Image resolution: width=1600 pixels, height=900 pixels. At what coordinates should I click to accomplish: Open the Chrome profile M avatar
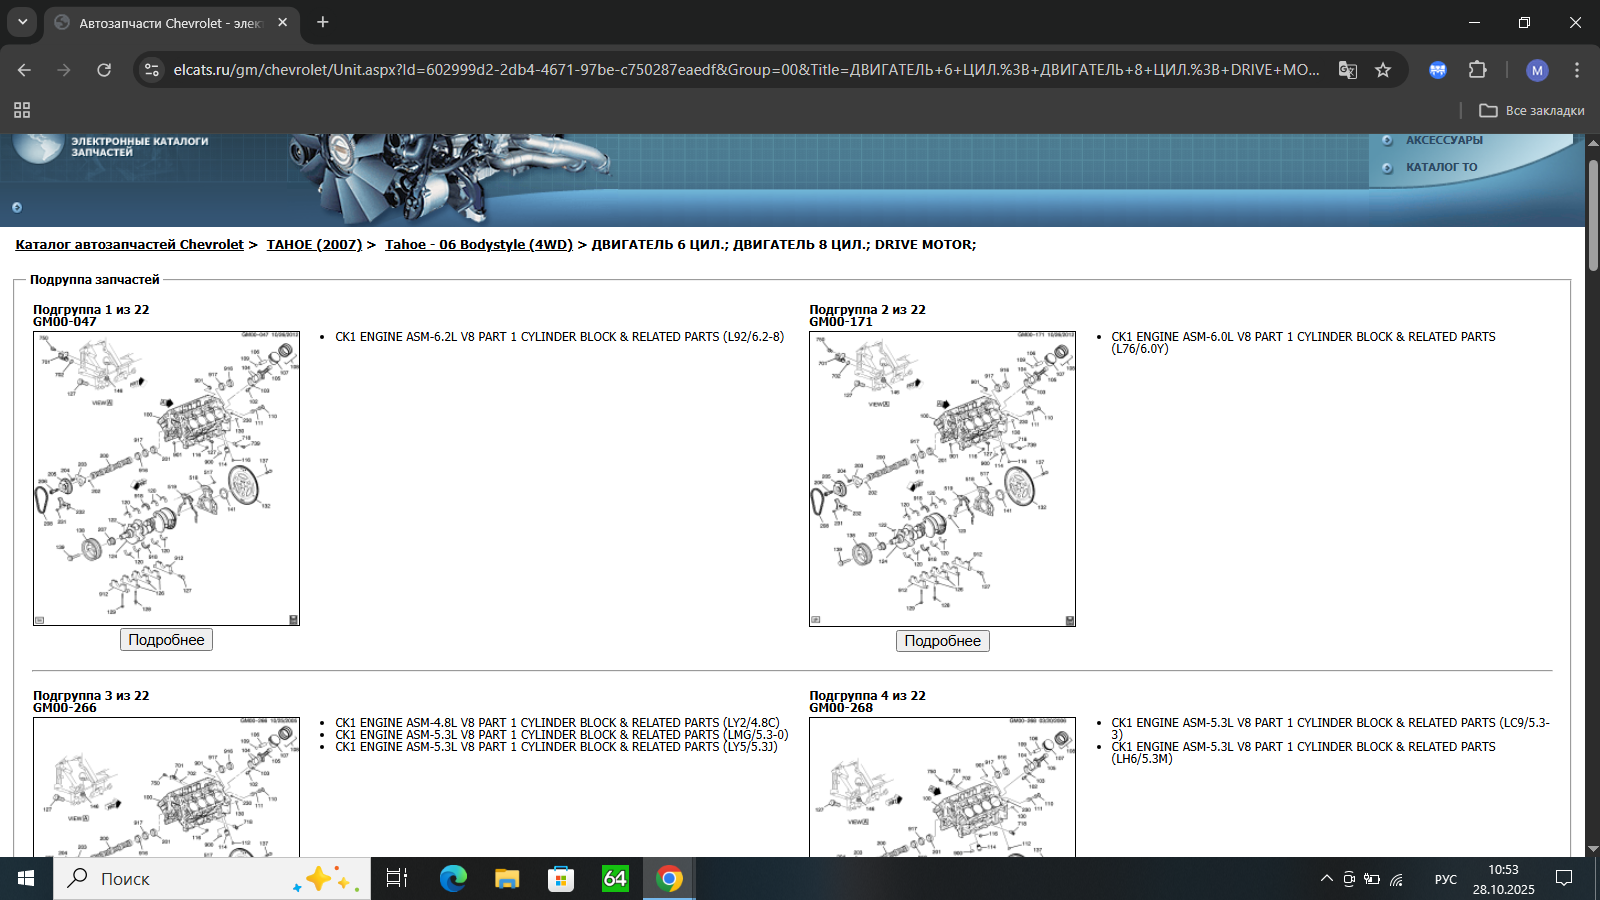pyautogui.click(x=1537, y=70)
